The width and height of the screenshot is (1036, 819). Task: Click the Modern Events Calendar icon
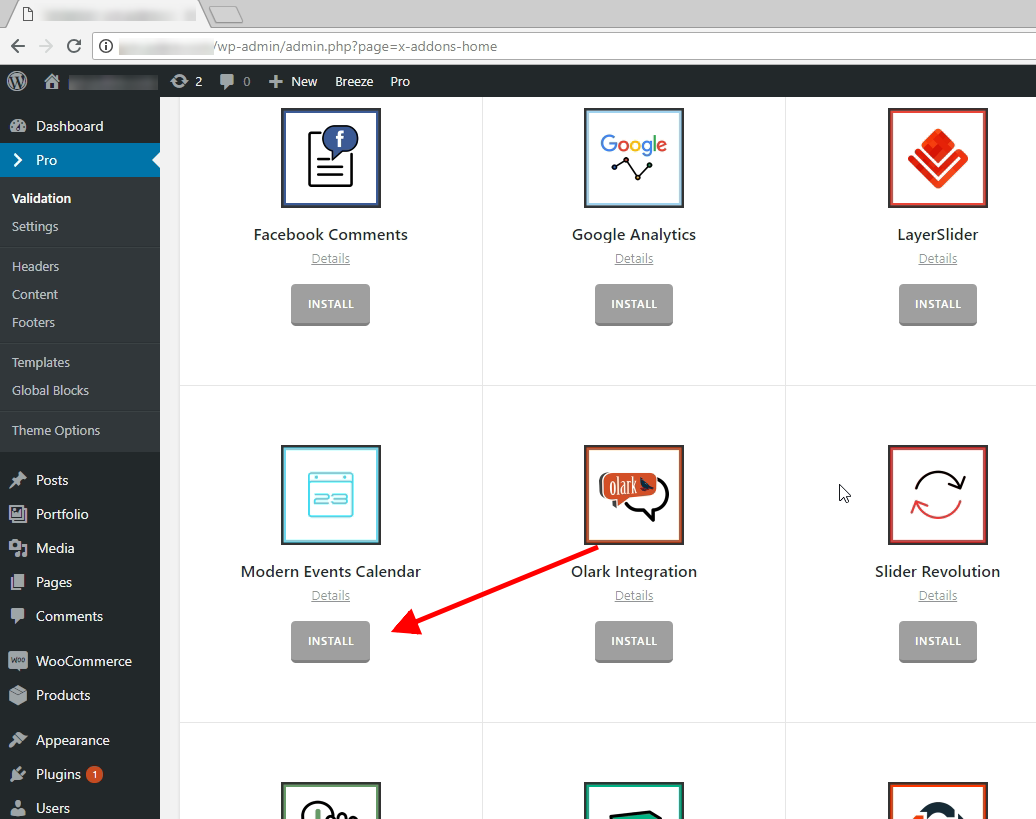(330, 495)
